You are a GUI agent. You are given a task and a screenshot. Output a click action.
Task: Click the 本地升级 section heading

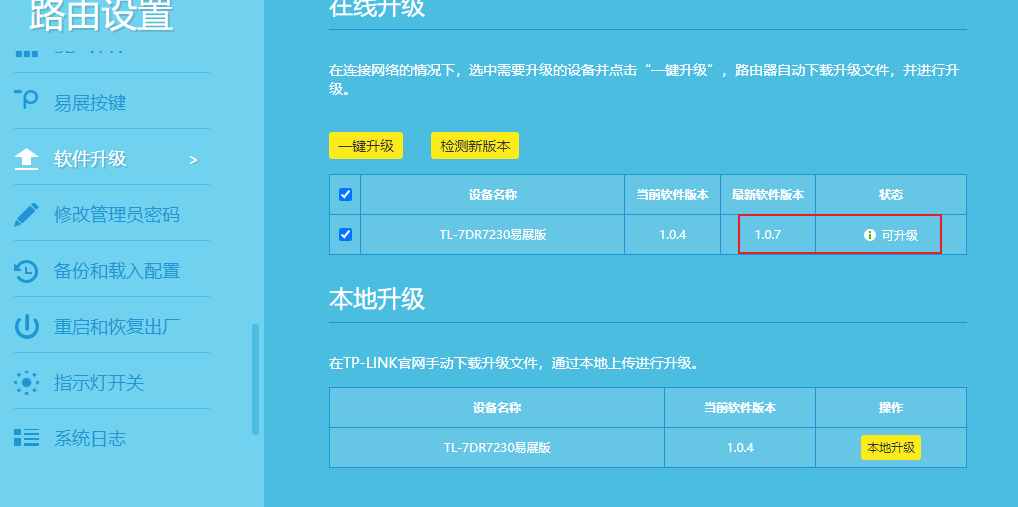377,299
